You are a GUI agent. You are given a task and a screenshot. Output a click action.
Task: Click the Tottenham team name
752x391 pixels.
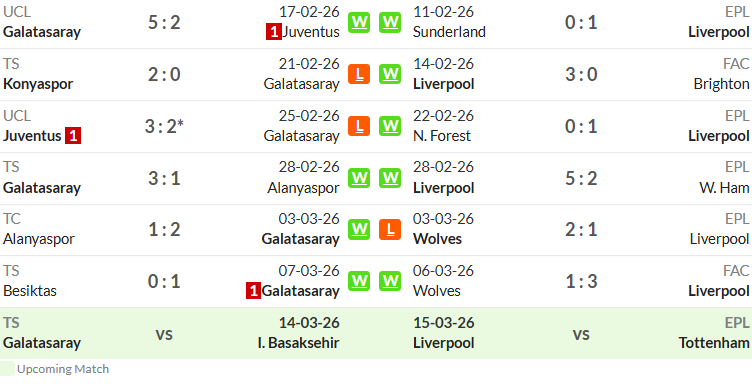tap(714, 343)
